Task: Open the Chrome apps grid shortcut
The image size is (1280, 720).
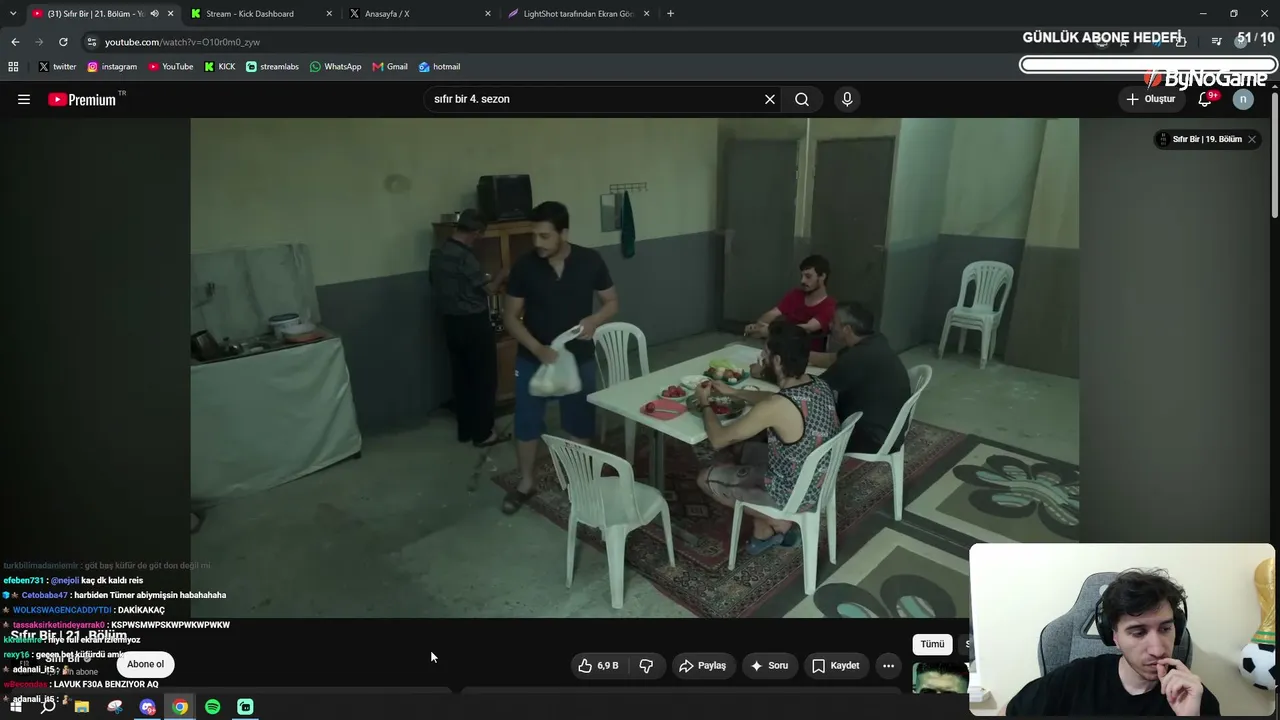Action: click(x=13, y=67)
